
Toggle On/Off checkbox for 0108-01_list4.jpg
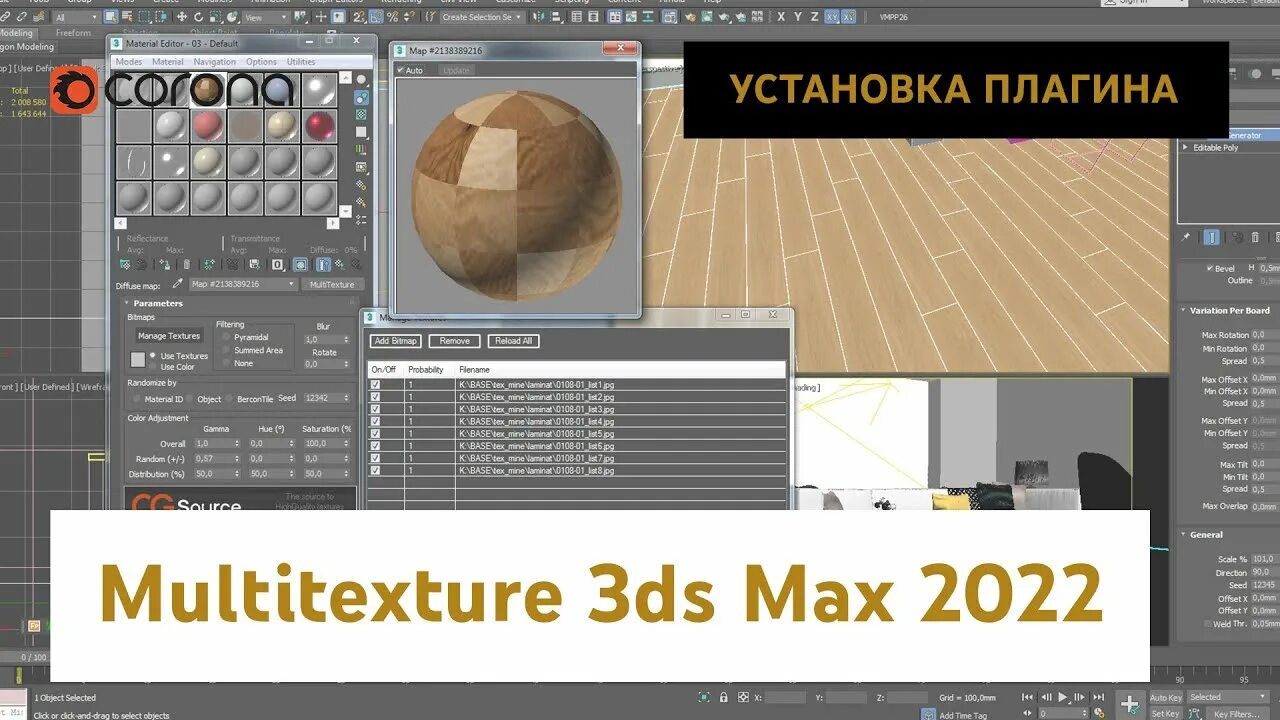point(375,421)
